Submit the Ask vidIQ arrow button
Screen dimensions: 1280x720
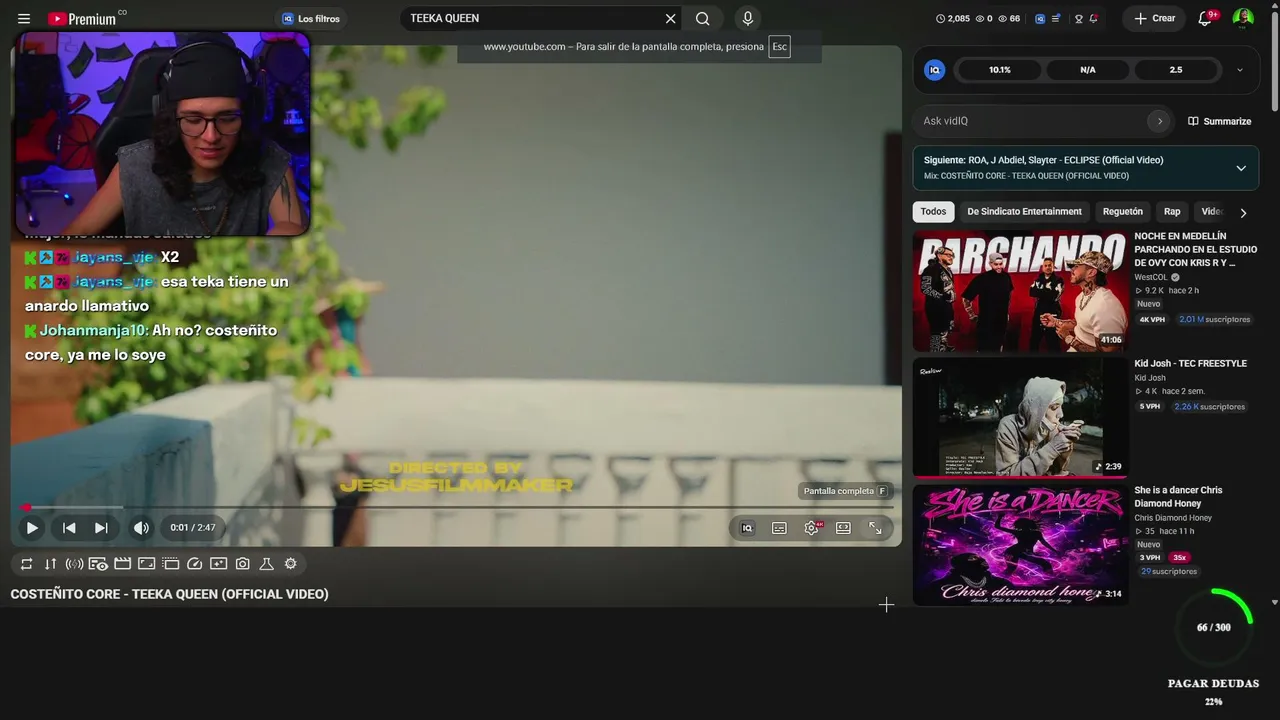tap(1159, 121)
